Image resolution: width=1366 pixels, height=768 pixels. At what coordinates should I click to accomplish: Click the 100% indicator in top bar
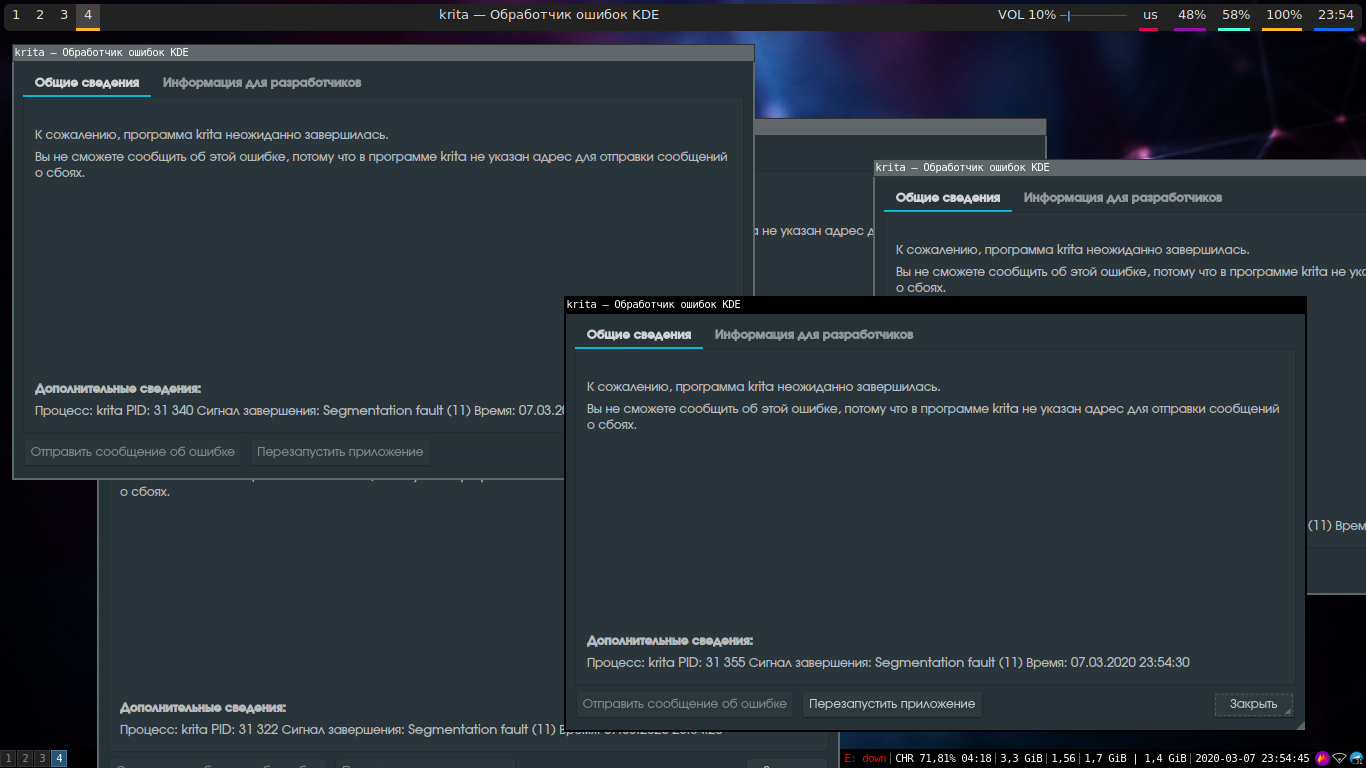point(1284,15)
